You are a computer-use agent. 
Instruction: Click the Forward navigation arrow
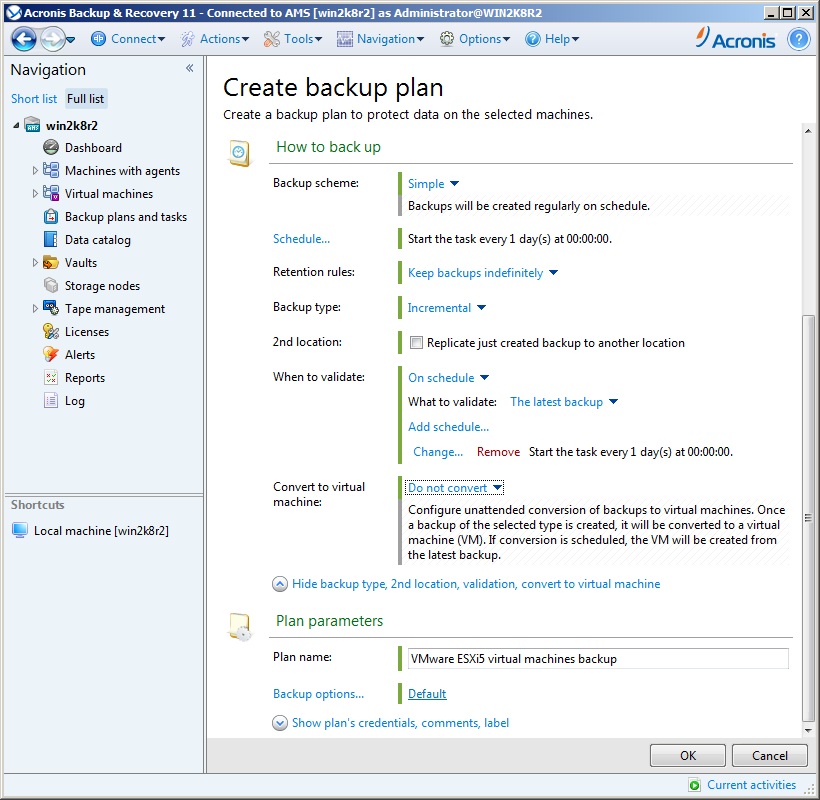52,39
